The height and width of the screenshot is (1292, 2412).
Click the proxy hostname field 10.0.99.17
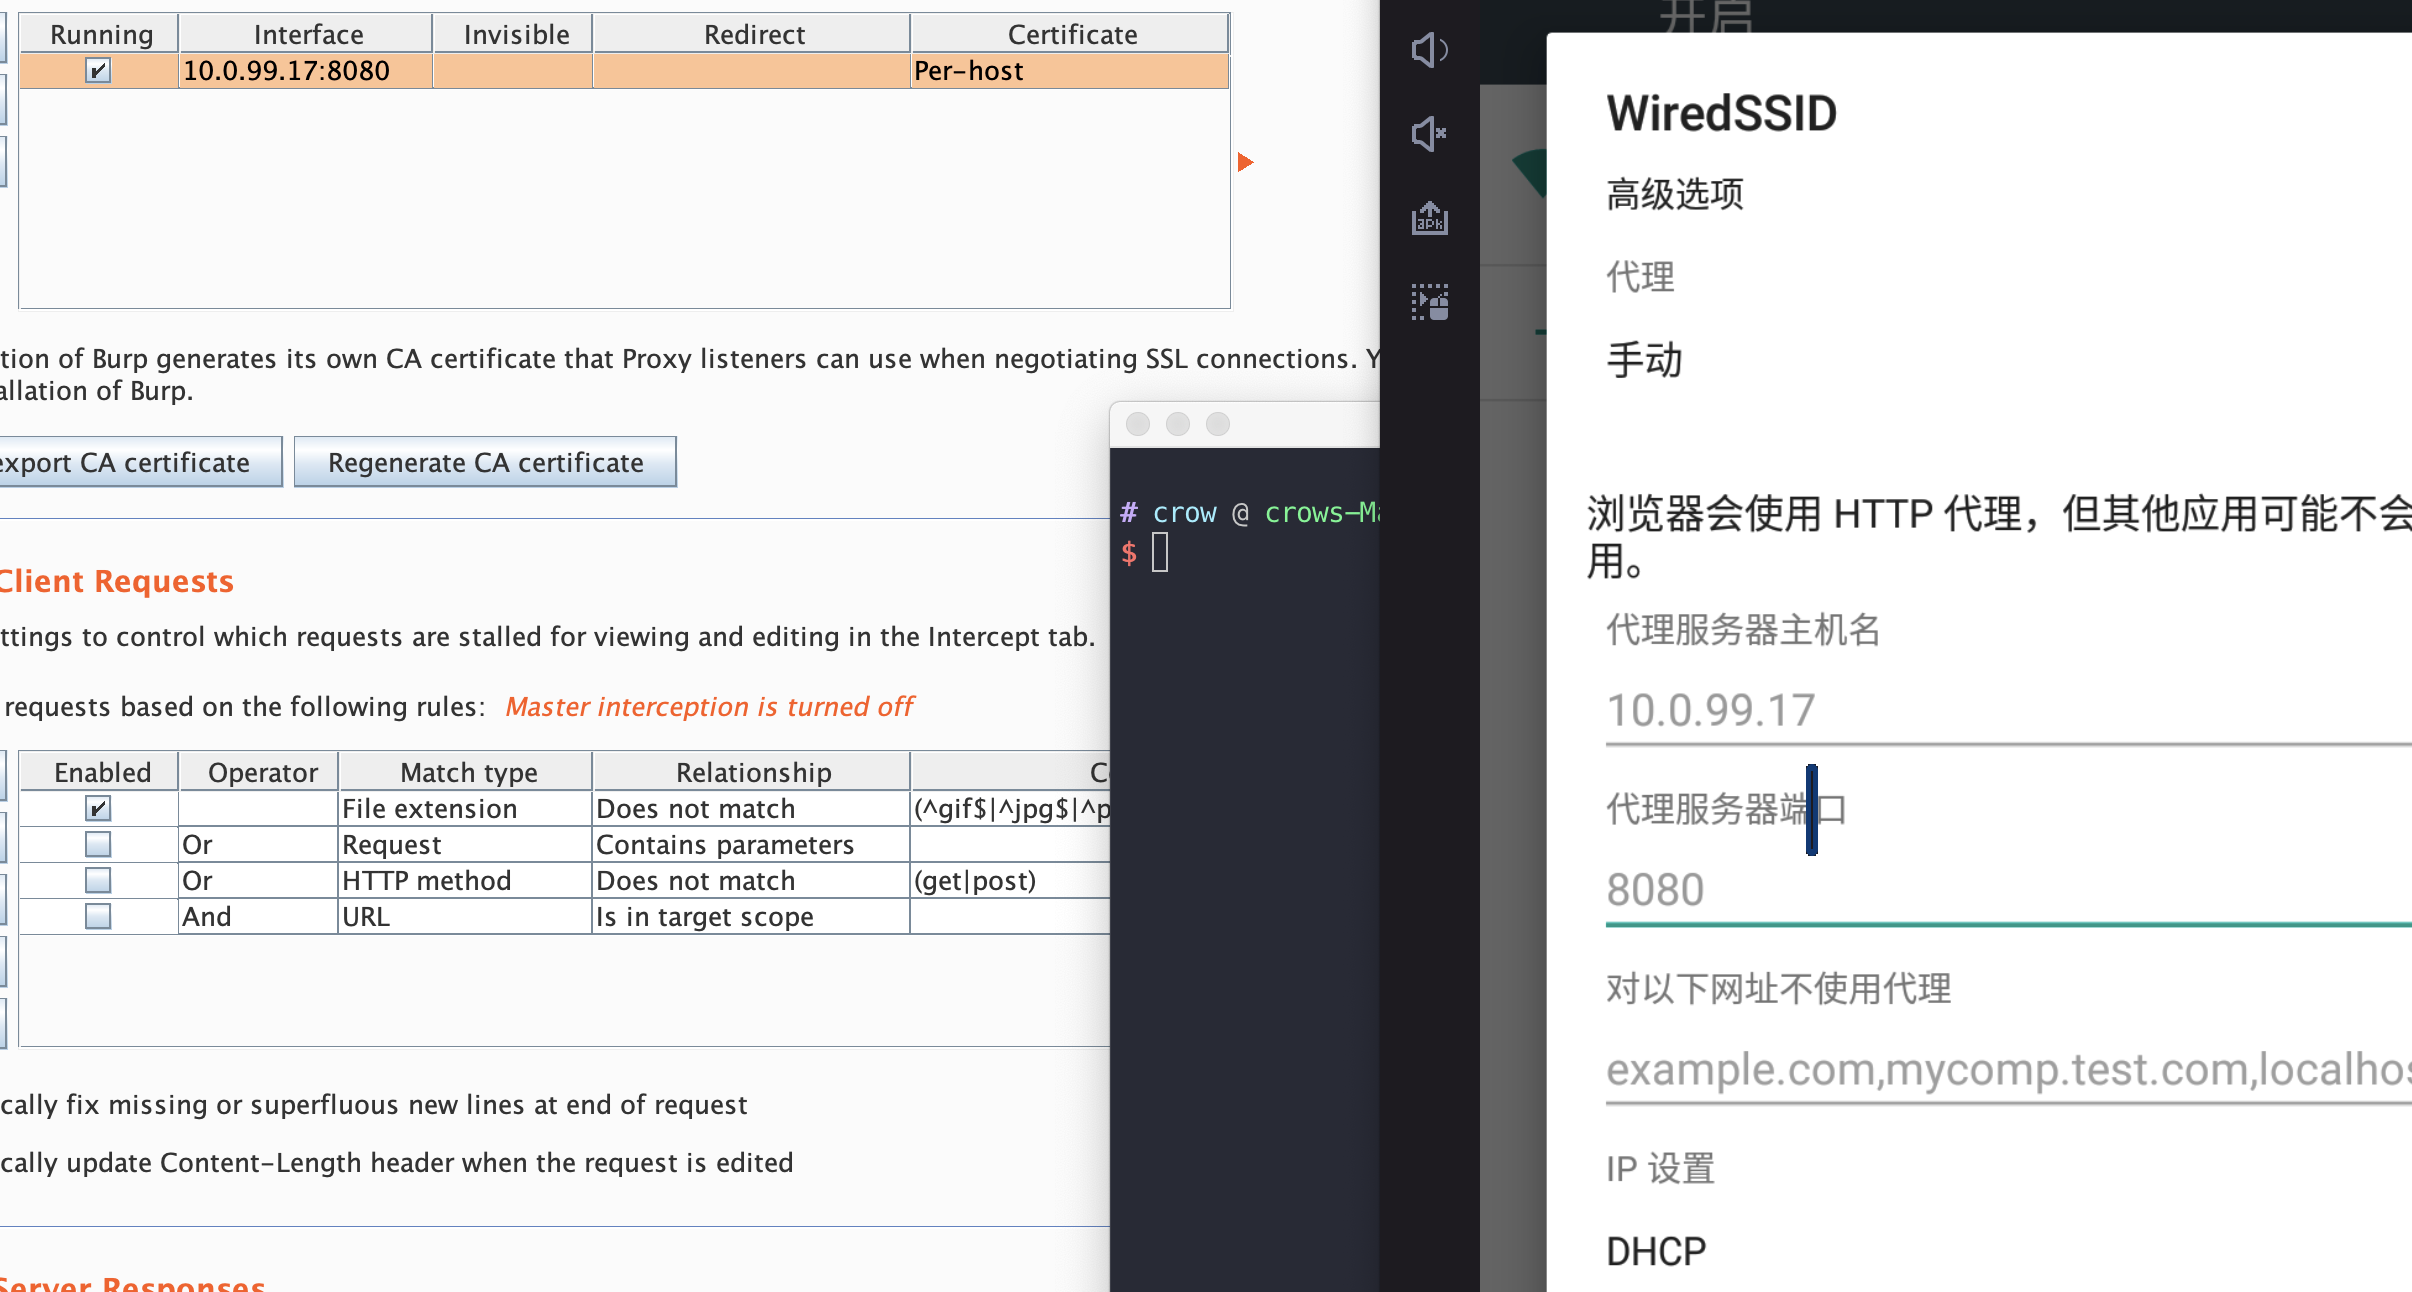[x=2008, y=711]
